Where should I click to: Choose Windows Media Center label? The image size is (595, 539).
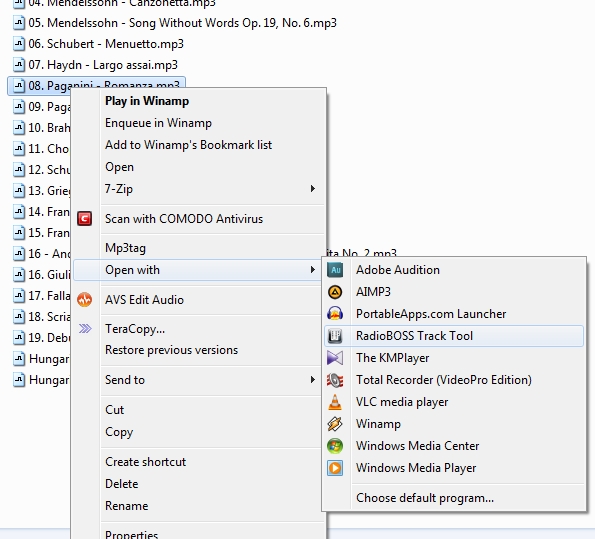click(417, 446)
